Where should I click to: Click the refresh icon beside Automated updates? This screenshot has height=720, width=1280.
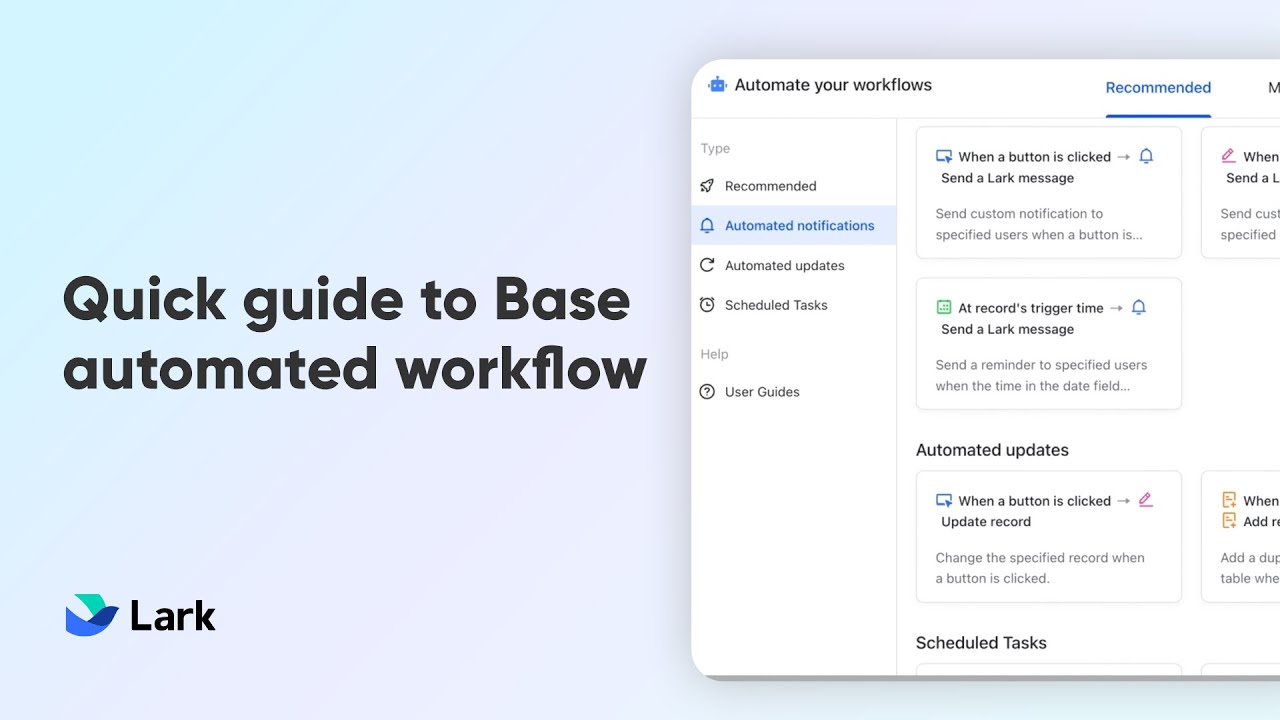[x=707, y=265]
